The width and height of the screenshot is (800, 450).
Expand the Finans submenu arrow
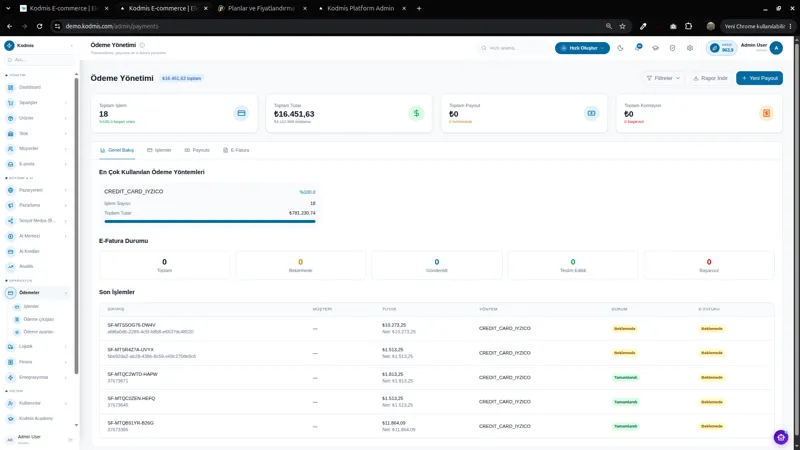[x=66, y=362]
